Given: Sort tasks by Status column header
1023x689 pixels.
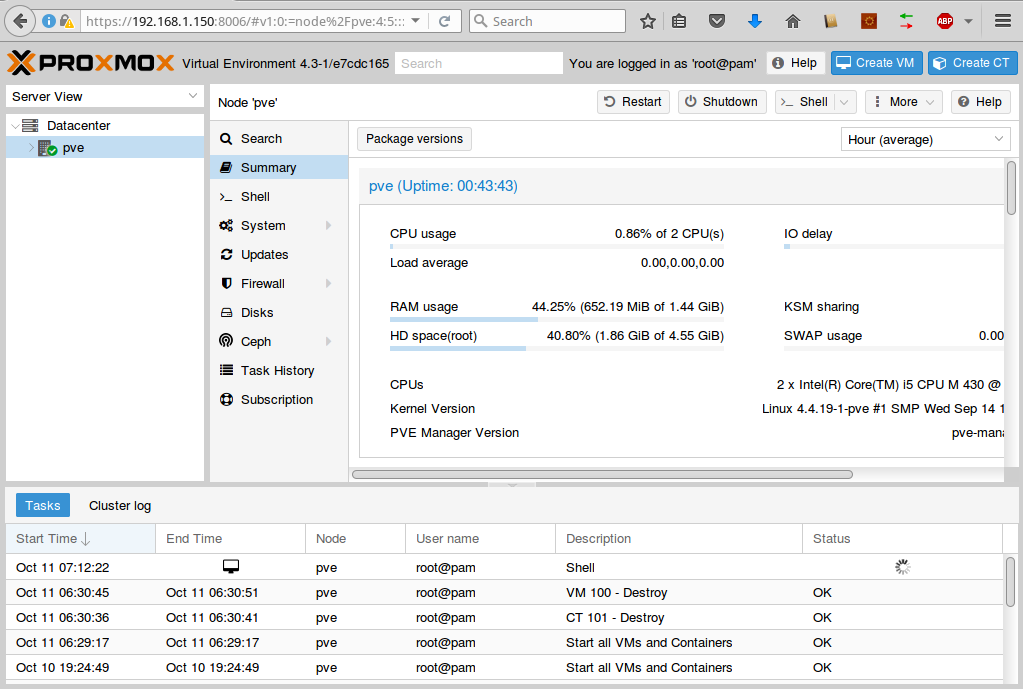Looking at the screenshot, I should click(902, 539).
